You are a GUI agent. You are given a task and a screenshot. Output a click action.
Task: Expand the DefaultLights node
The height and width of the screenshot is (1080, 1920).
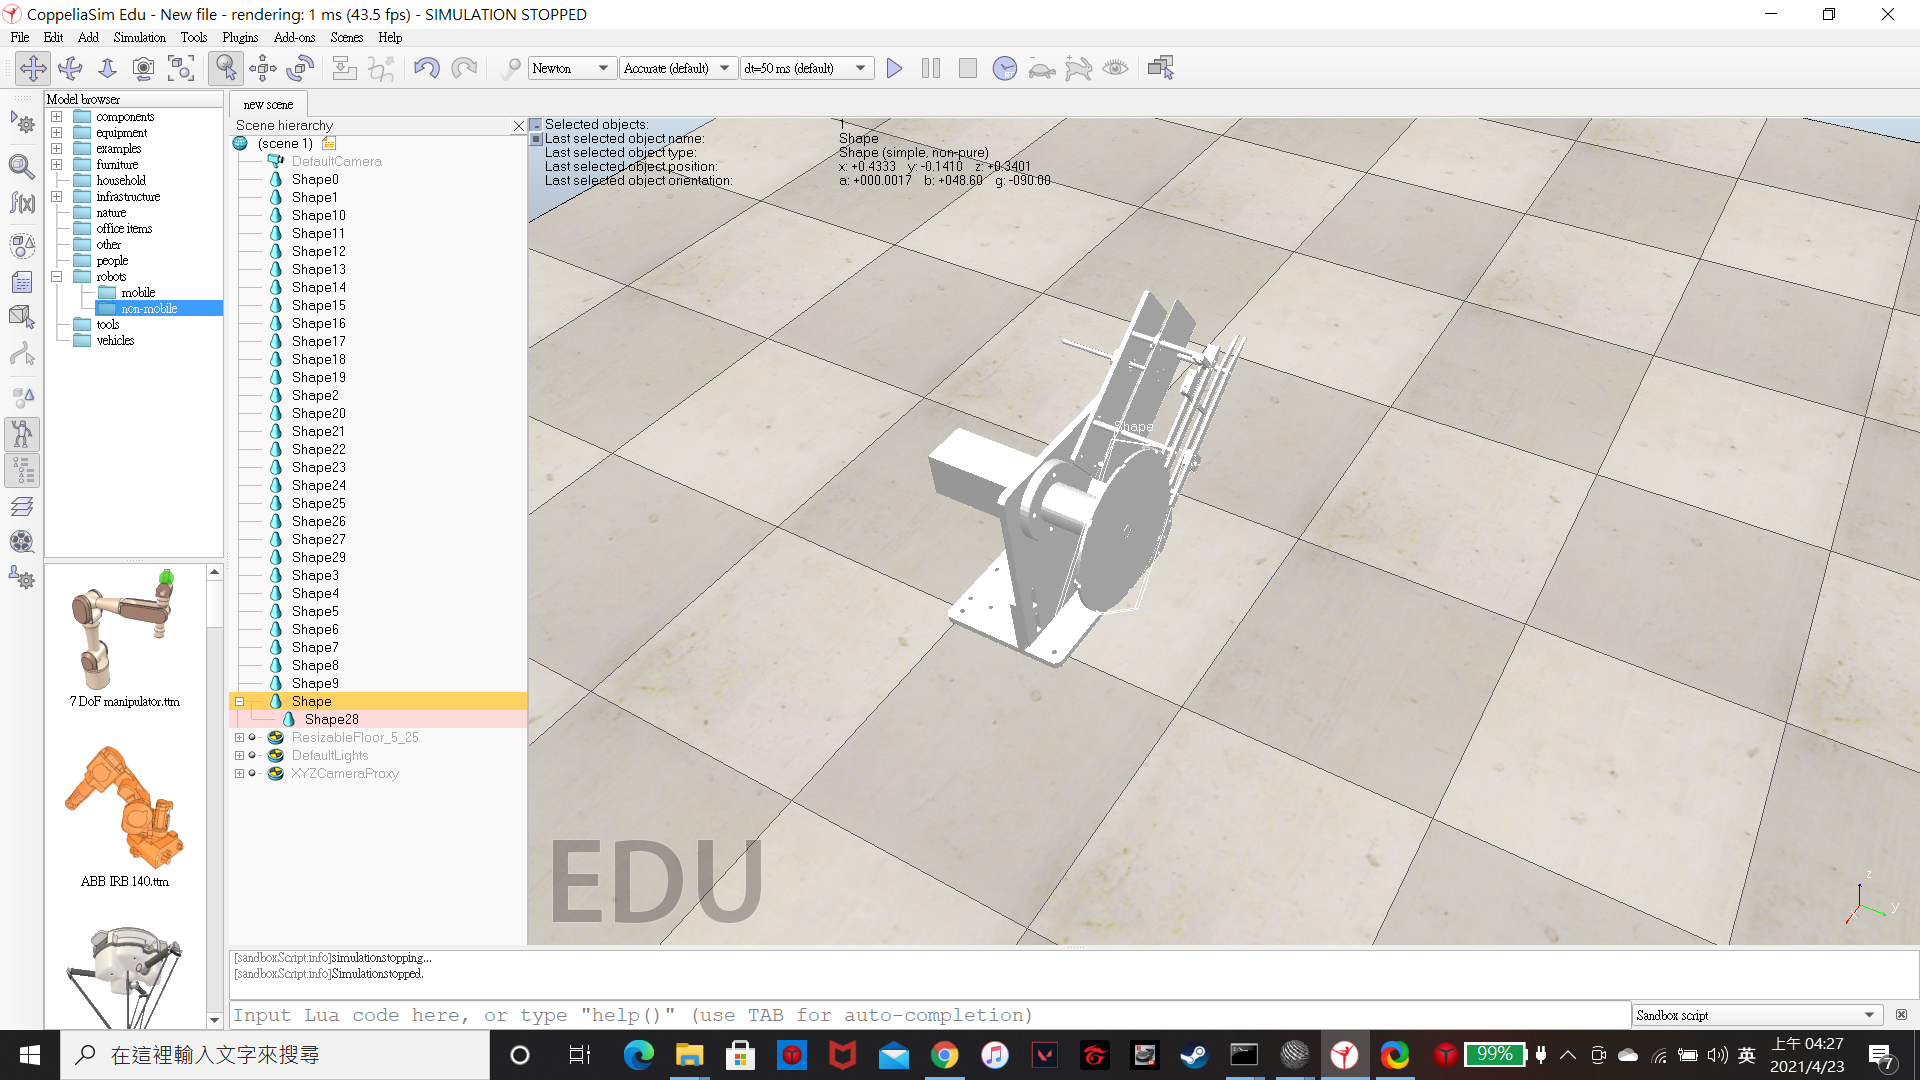point(240,756)
